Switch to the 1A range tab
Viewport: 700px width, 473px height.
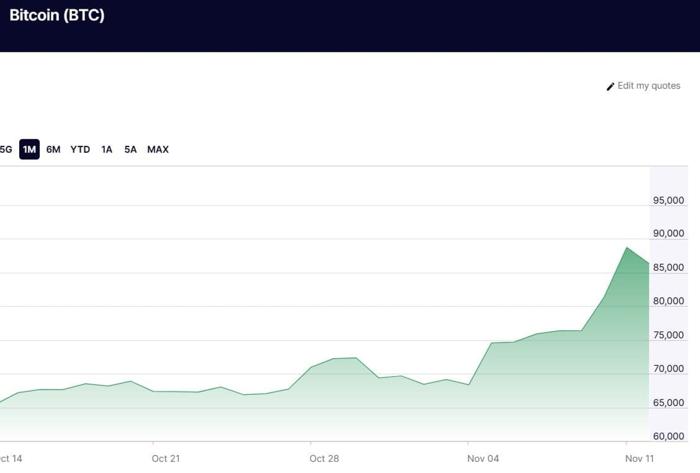click(107, 149)
